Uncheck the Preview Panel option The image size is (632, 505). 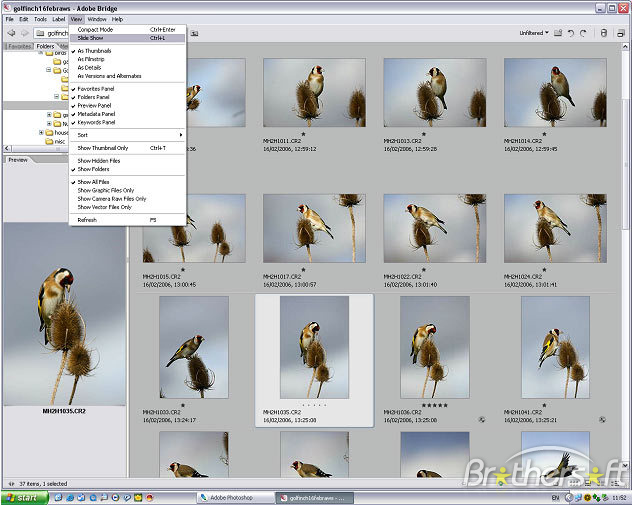coord(127,106)
